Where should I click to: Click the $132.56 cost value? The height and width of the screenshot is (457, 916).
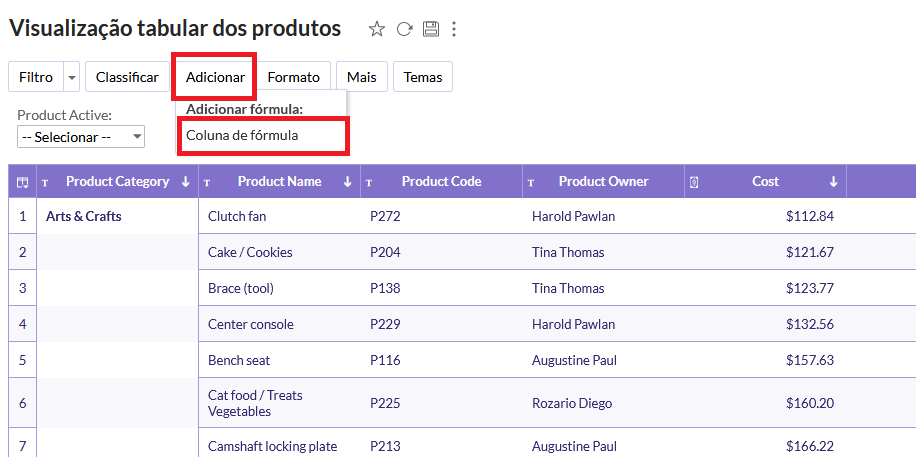click(x=810, y=324)
